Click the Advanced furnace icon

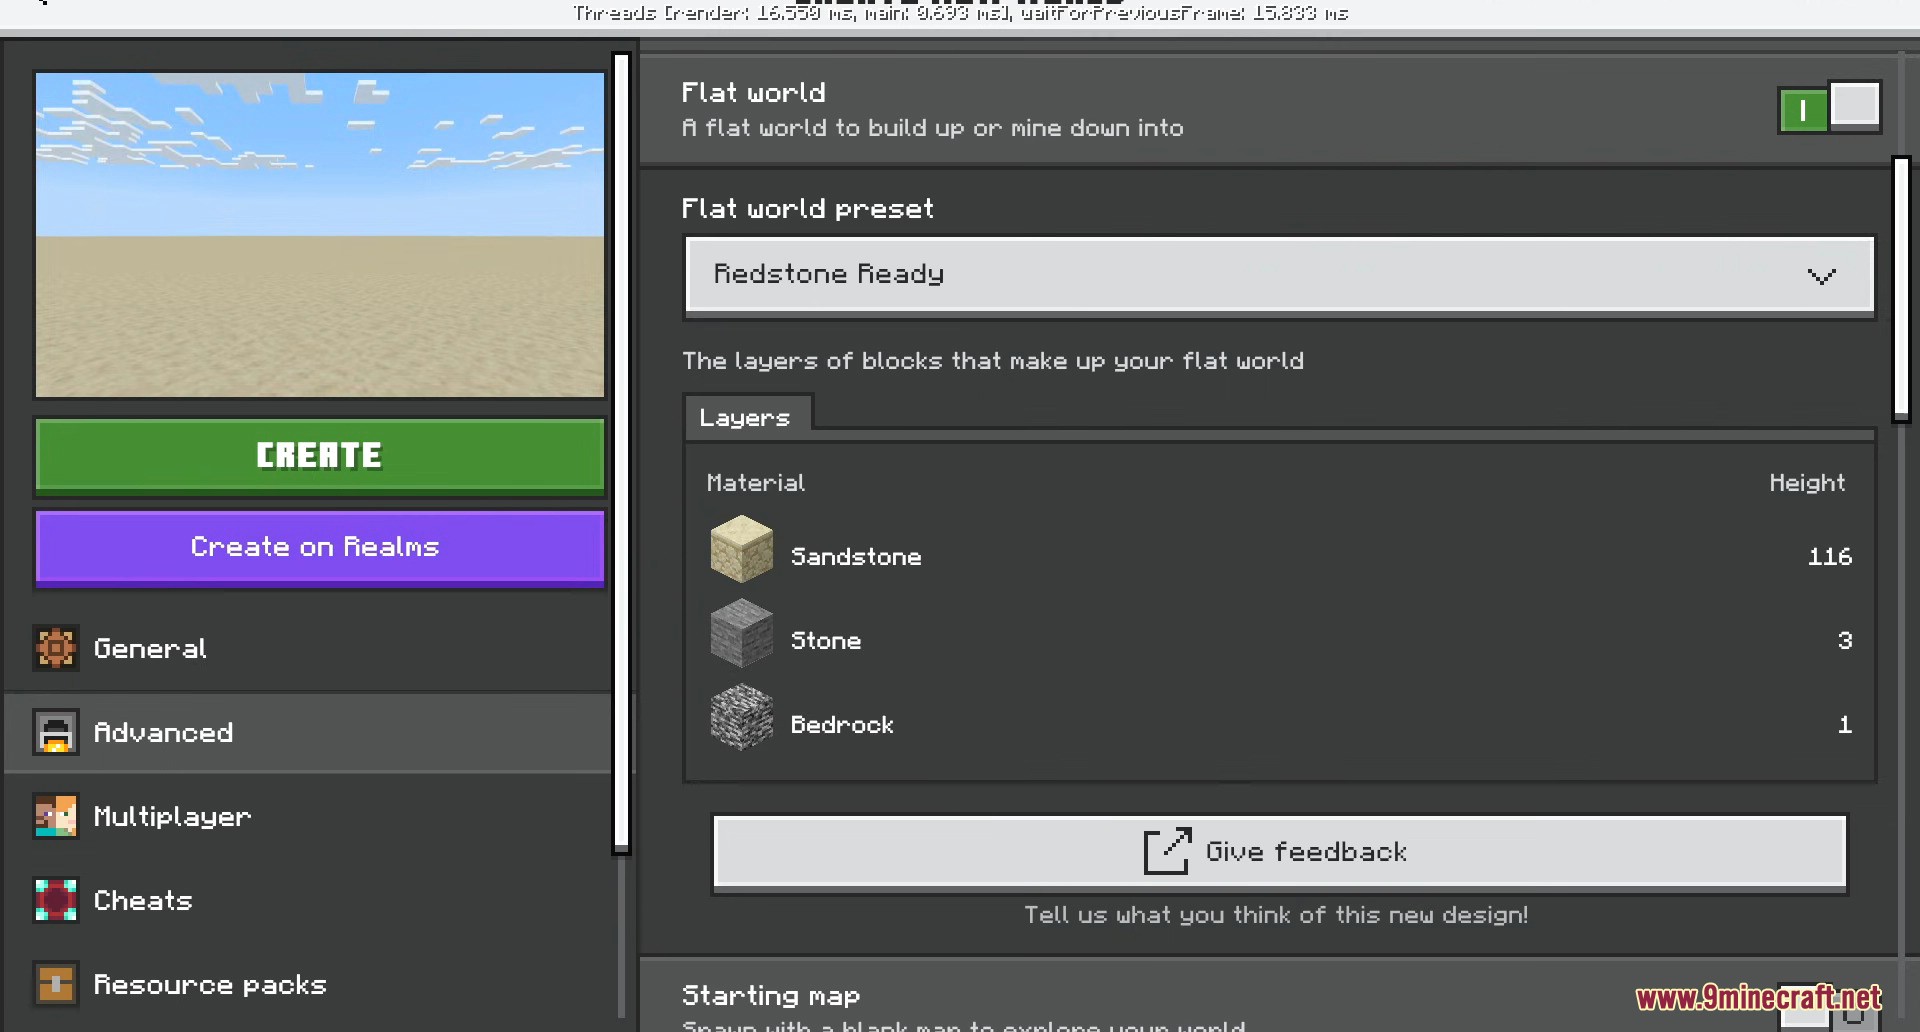click(x=56, y=732)
